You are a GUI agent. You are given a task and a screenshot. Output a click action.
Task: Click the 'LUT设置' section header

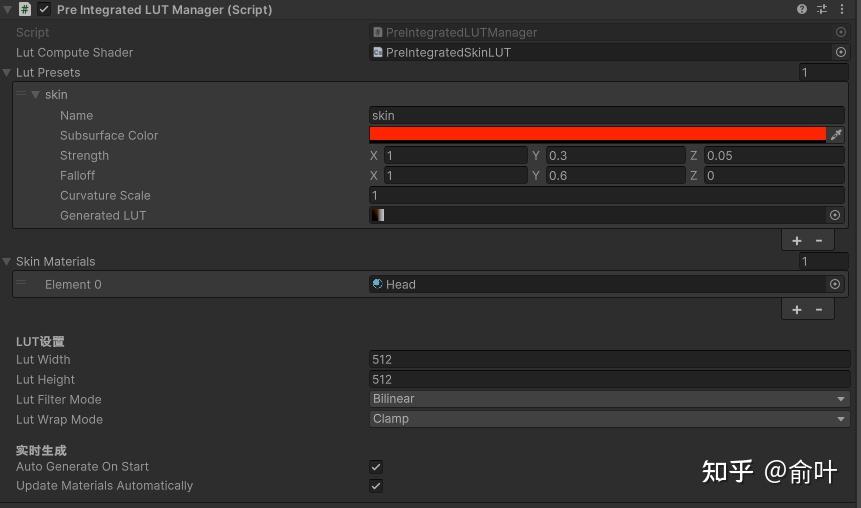click(x=40, y=342)
